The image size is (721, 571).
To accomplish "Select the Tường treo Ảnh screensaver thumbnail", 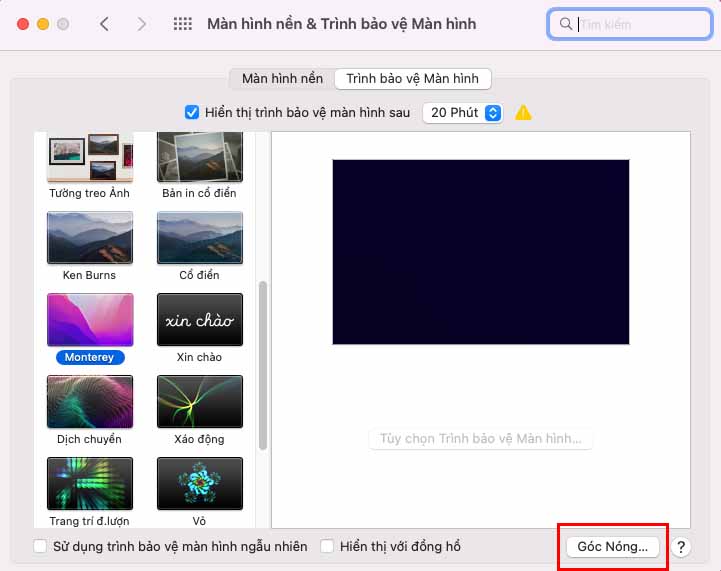I will click(x=90, y=157).
